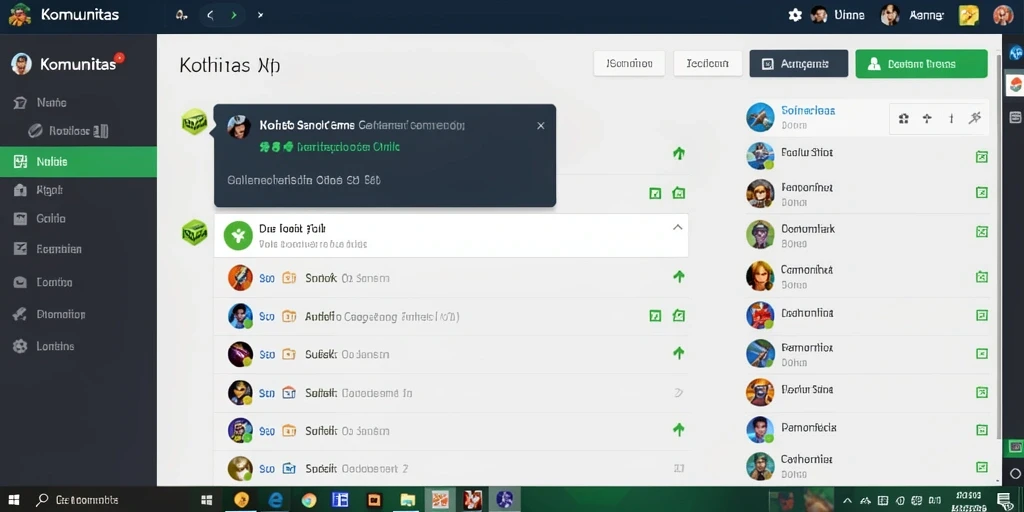Click the blue Solnerloas member name

coord(808,110)
